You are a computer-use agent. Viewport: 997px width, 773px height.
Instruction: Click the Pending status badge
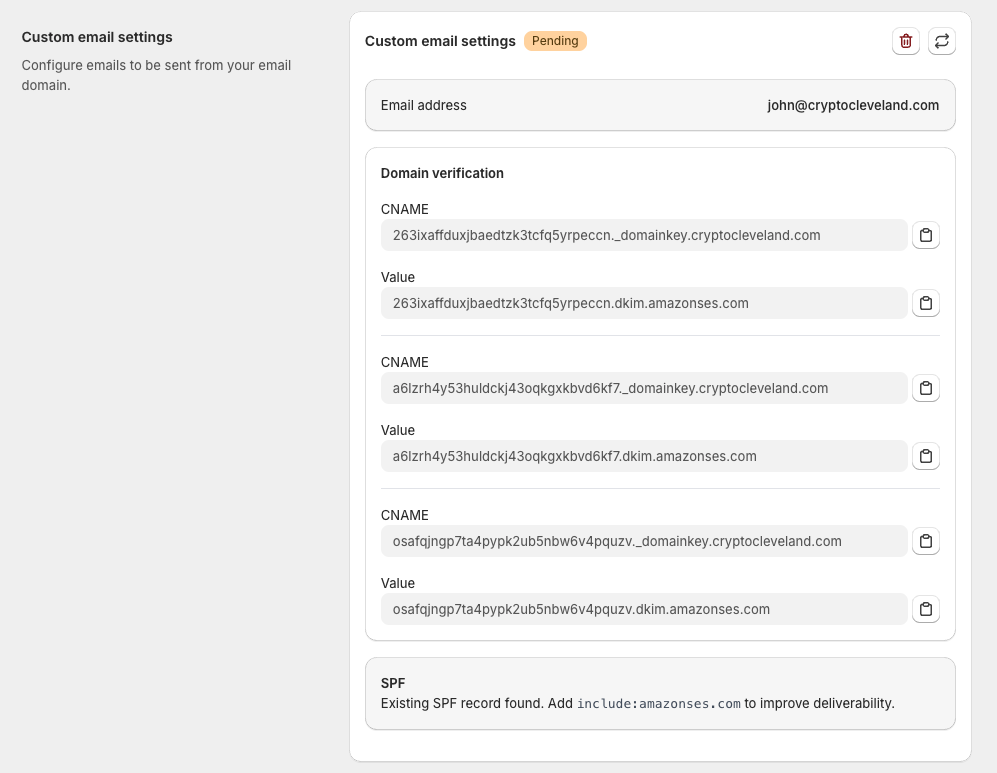[x=555, y=41]
